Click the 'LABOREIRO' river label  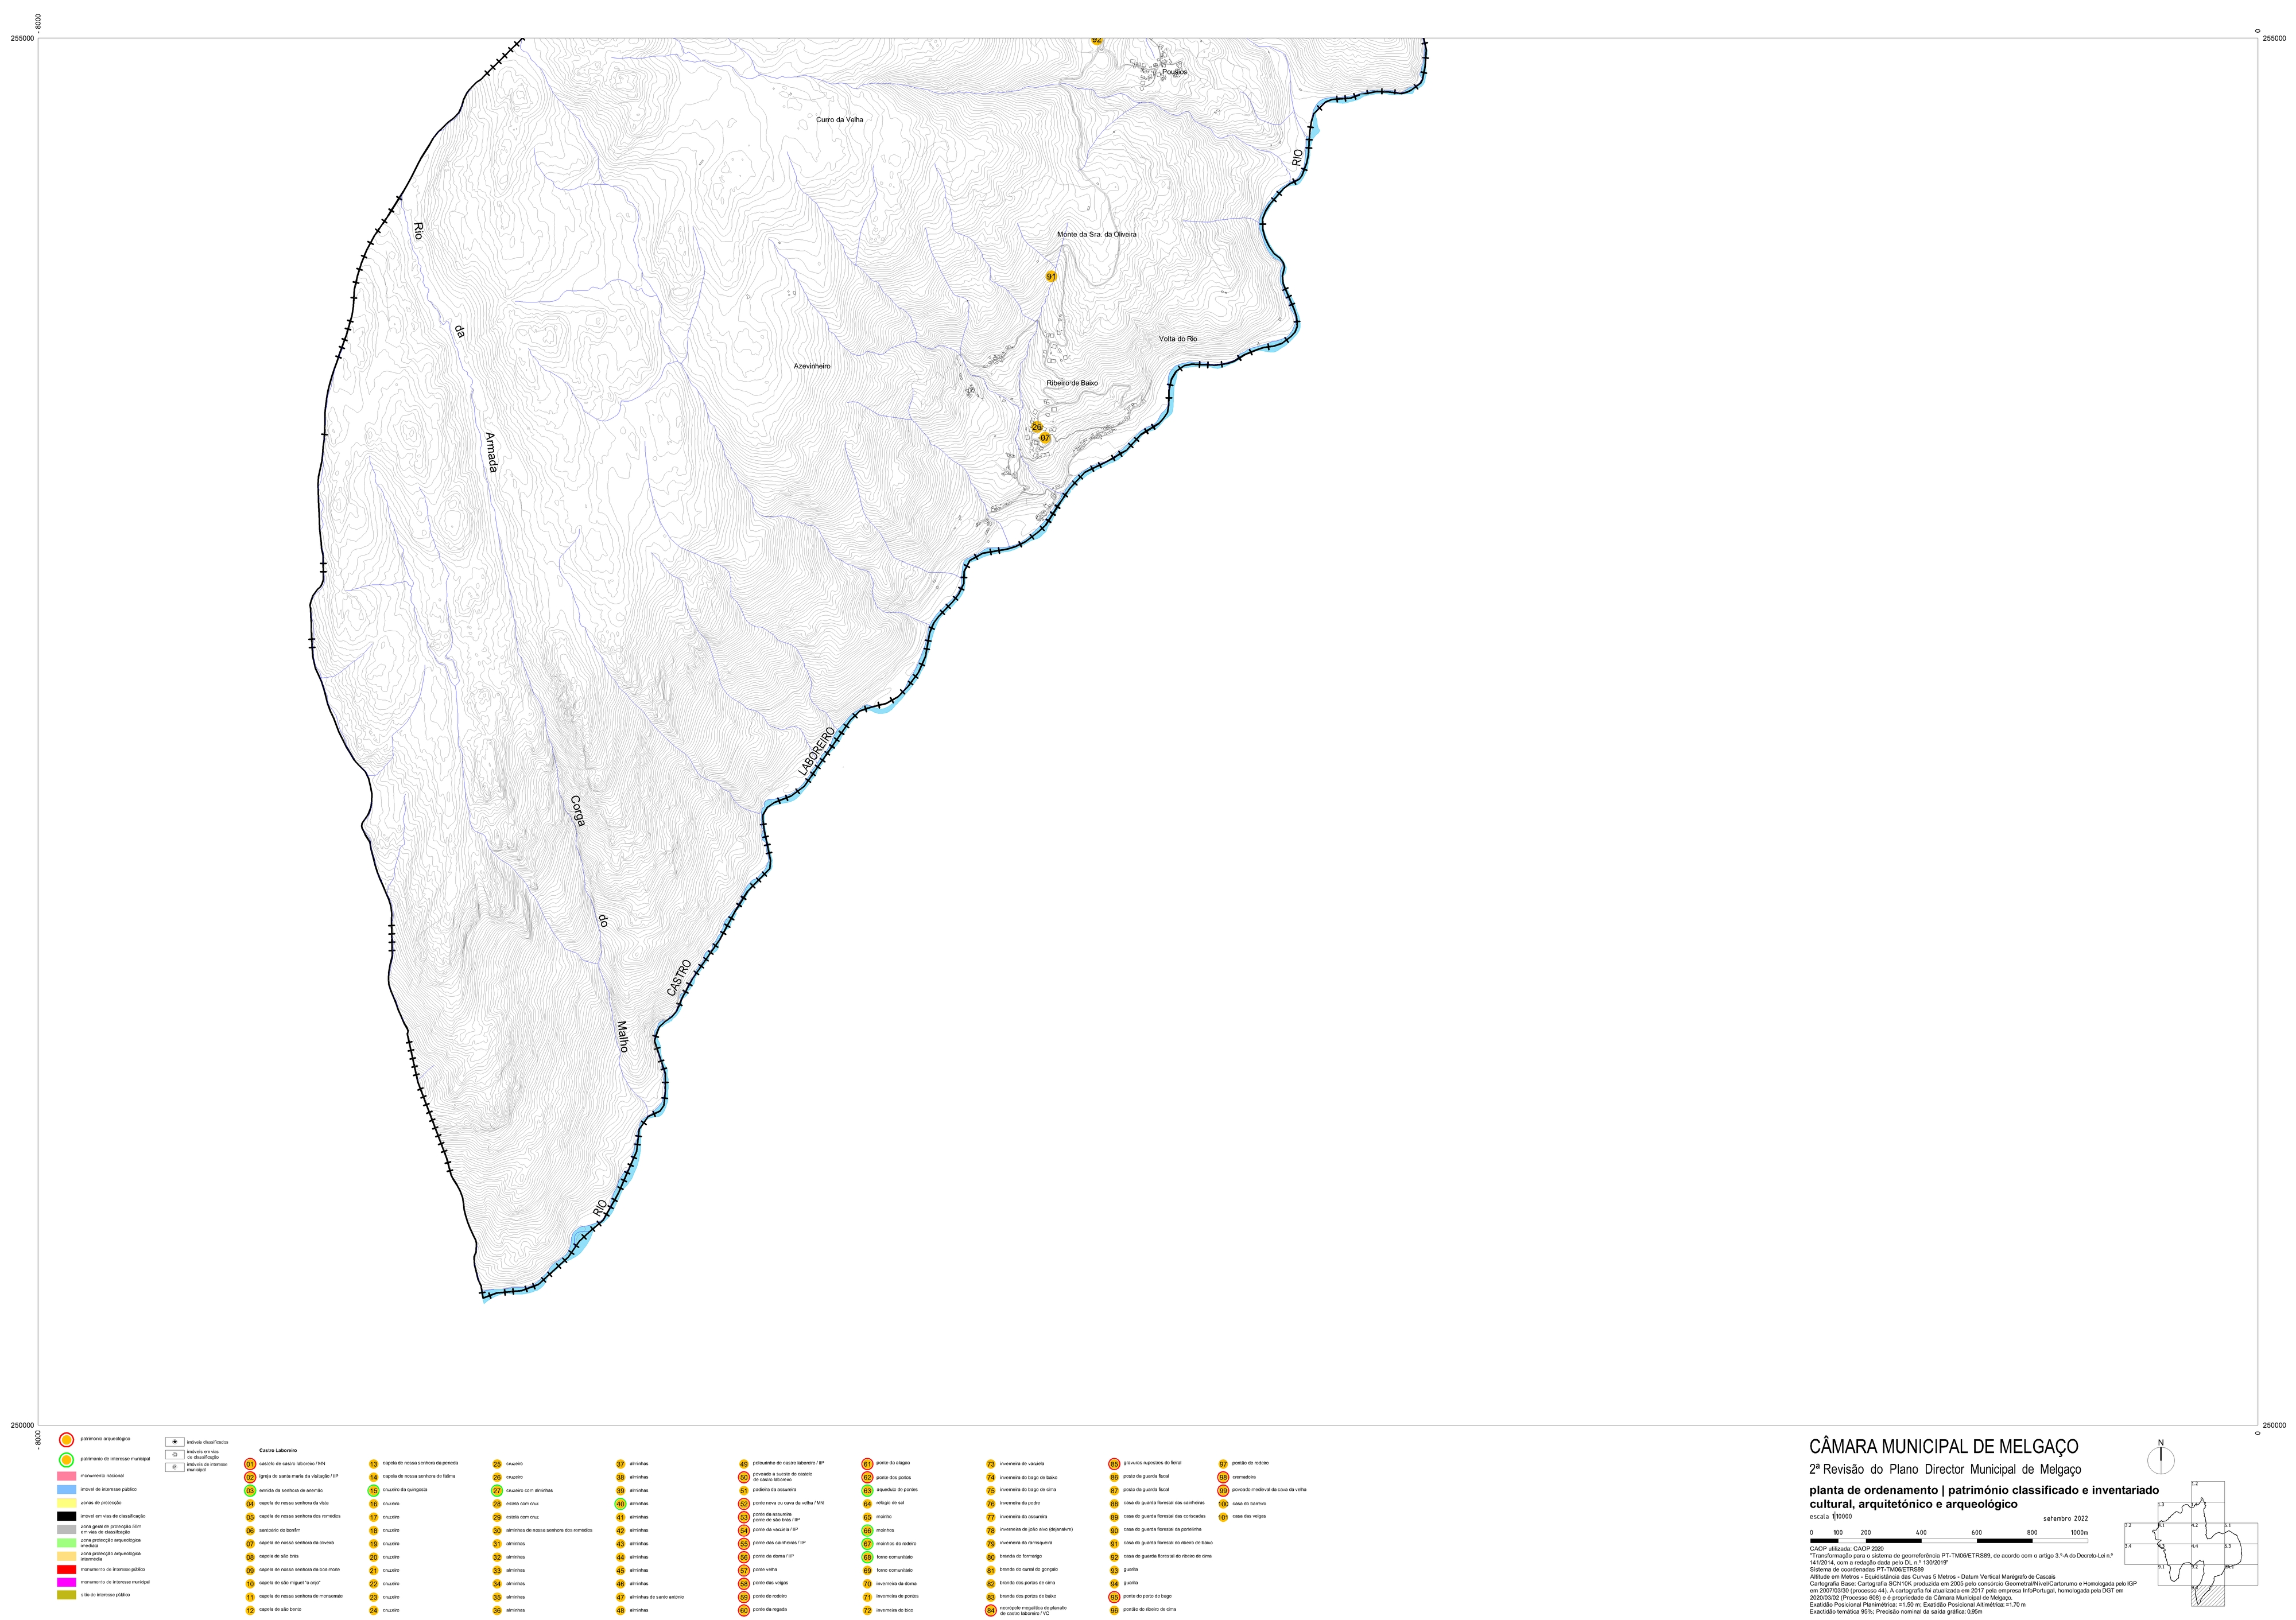(817, 752)
